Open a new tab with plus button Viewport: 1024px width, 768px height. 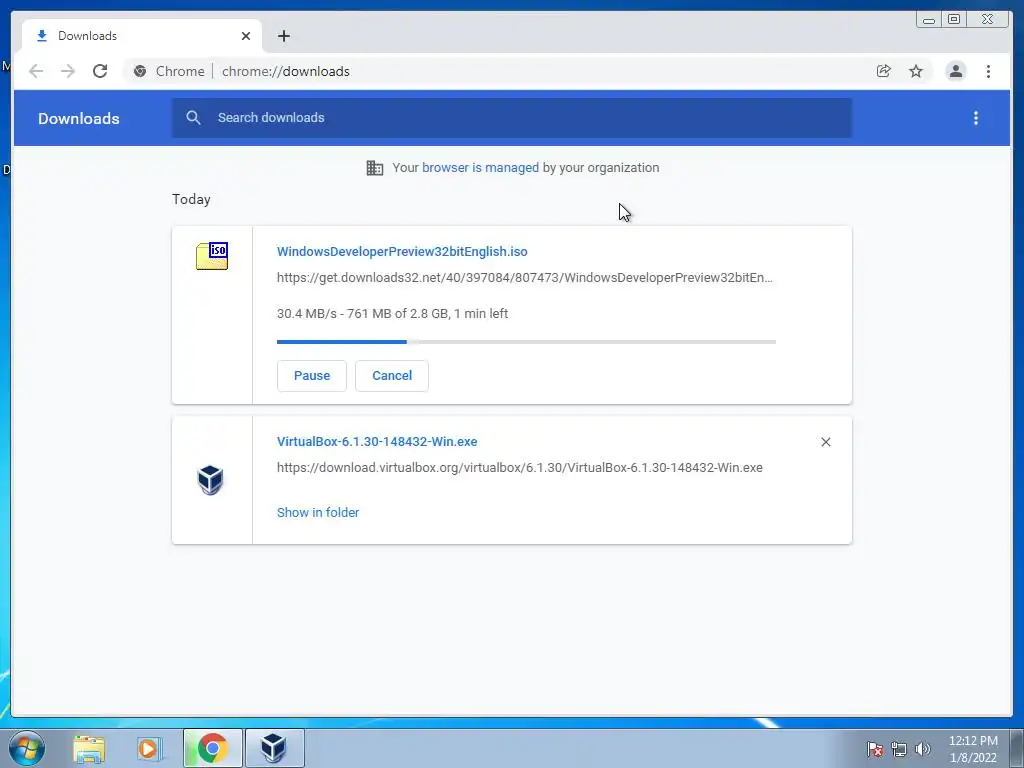pyautogui.click(x=283, y=36)
